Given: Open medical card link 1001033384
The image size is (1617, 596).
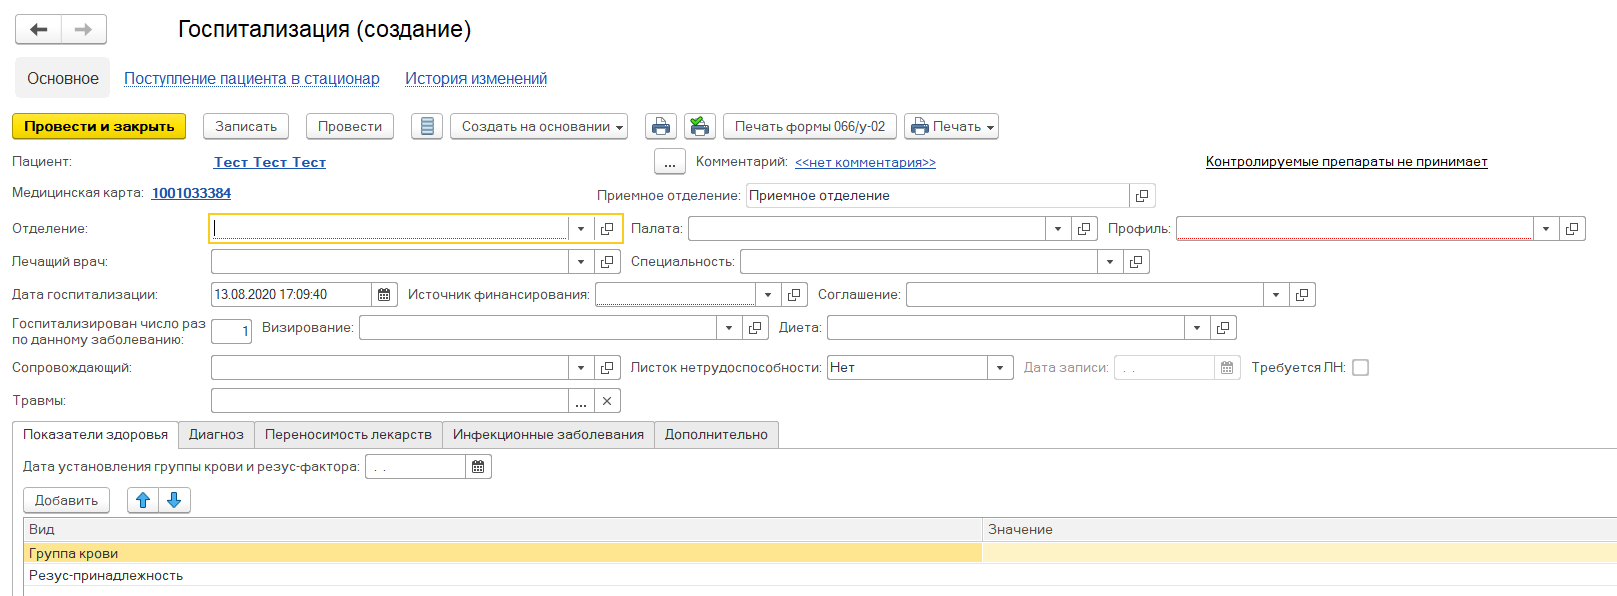Looking at the screenshot, I should [x=191, y=193].
